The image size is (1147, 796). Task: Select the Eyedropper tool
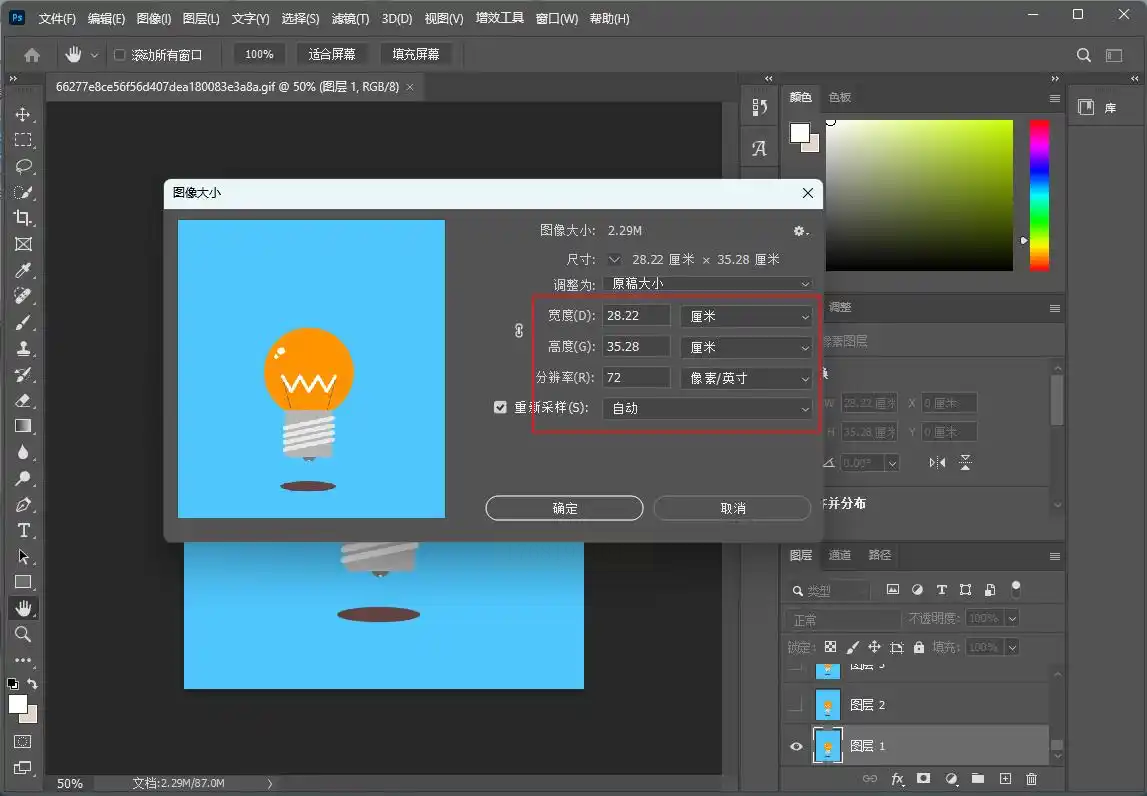point(23,270)
